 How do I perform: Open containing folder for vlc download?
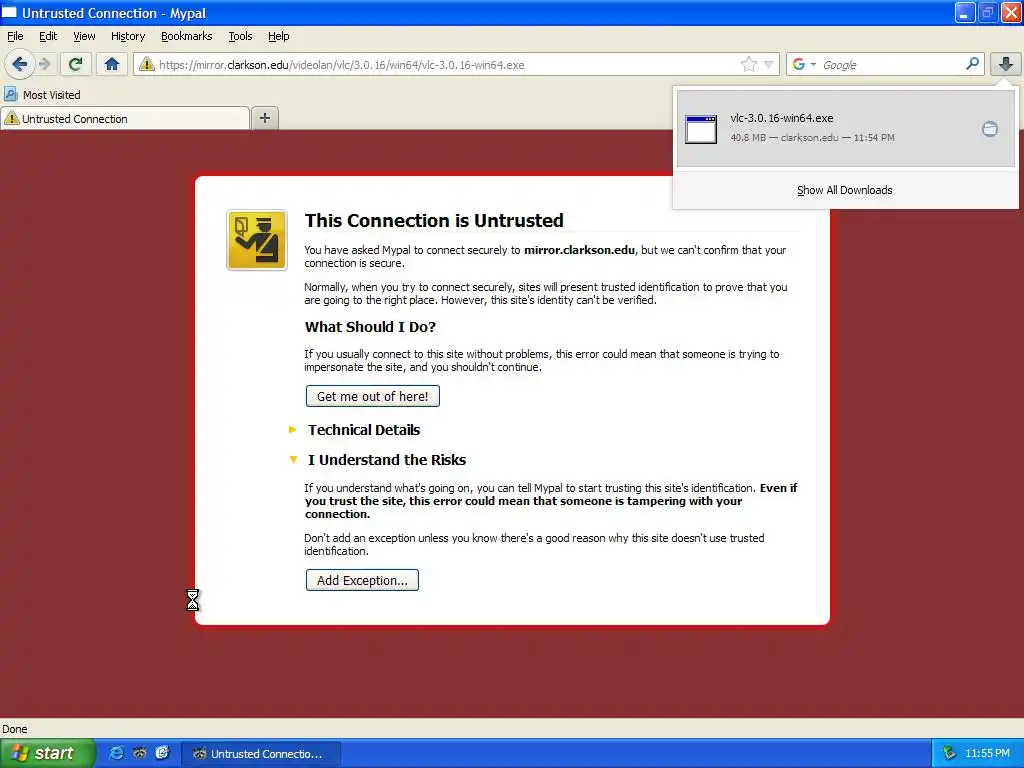click(x=989, y=129)
